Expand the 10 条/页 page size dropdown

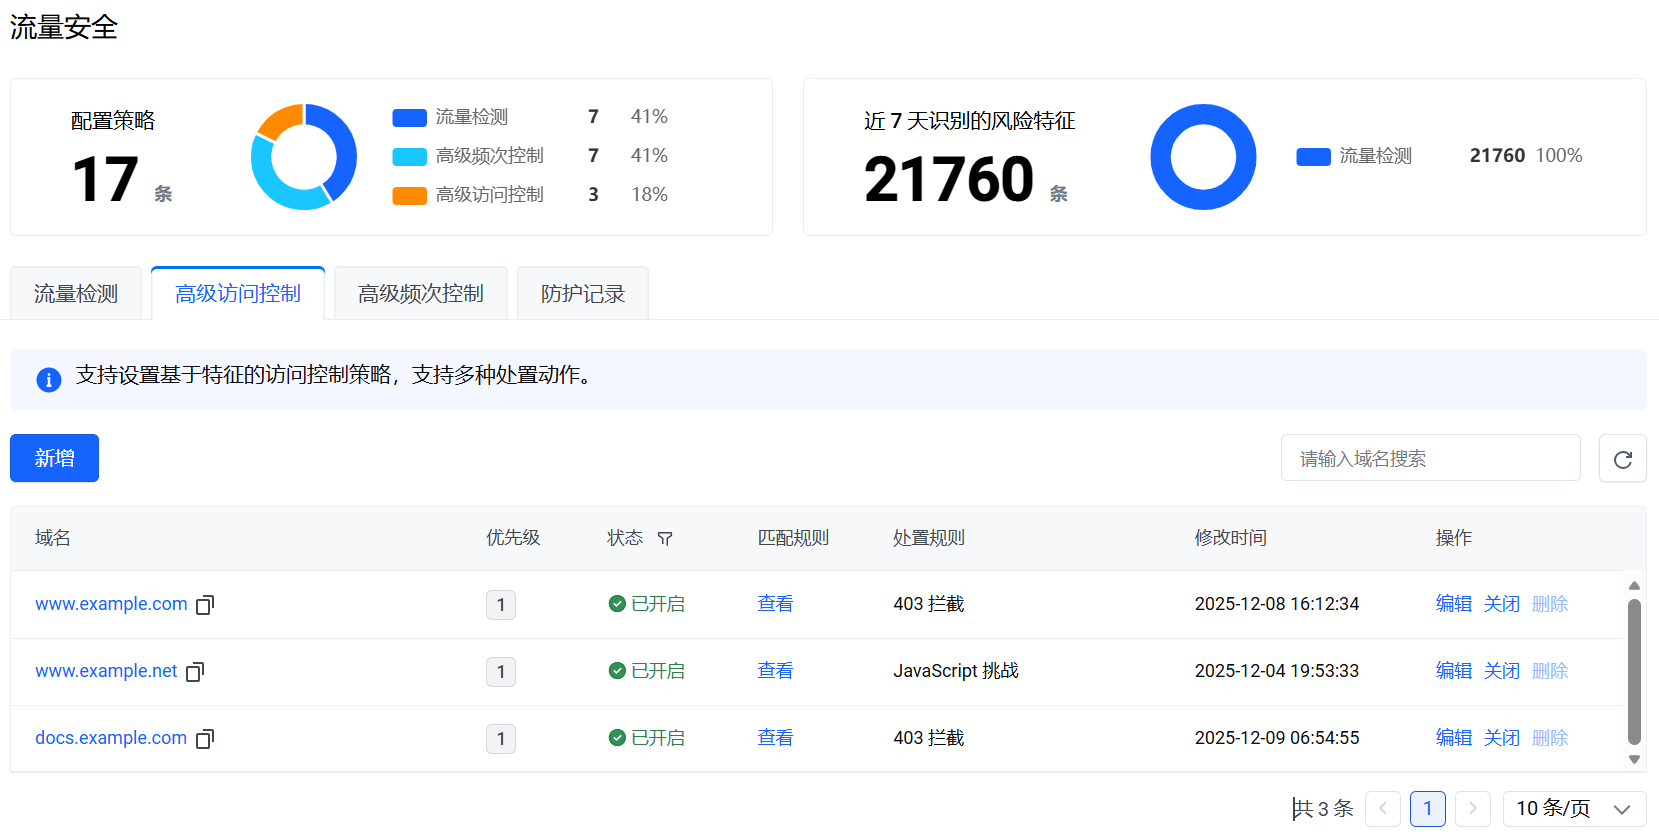tap(1573, 809)
